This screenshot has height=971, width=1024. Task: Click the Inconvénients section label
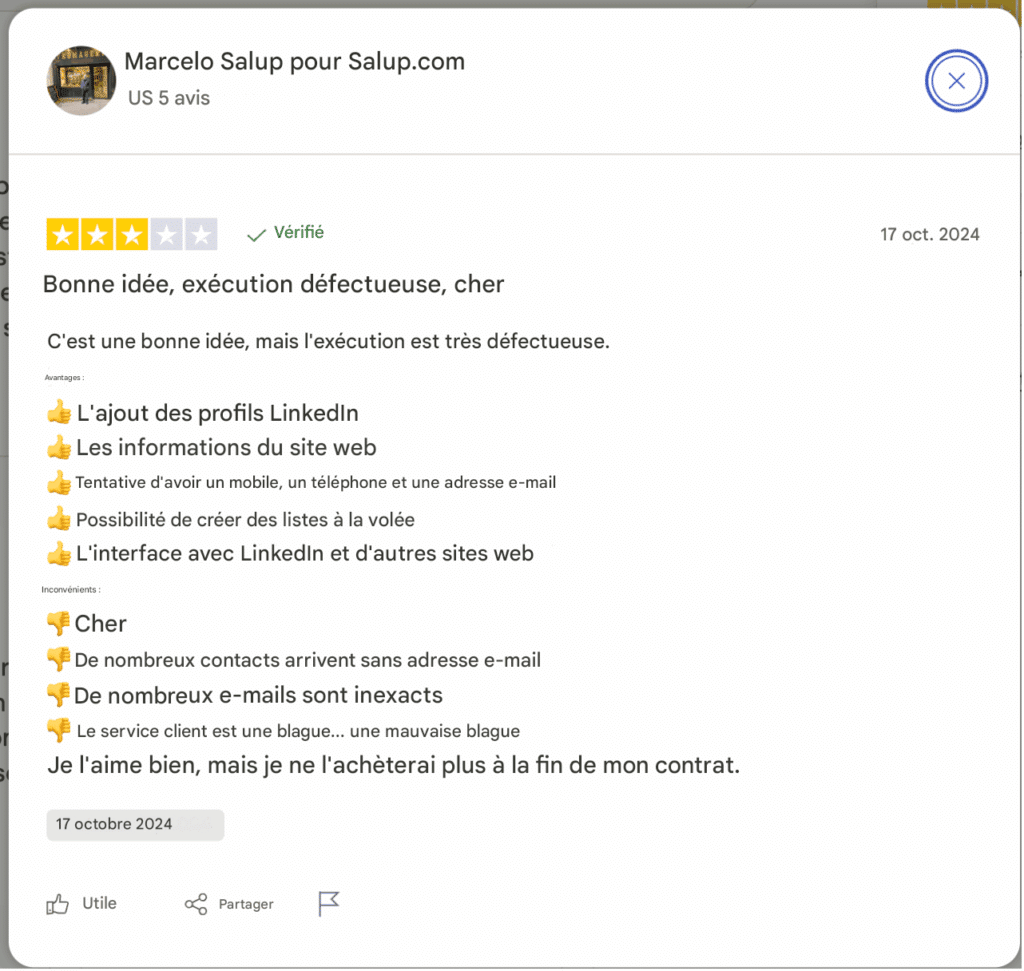(71, 589)
